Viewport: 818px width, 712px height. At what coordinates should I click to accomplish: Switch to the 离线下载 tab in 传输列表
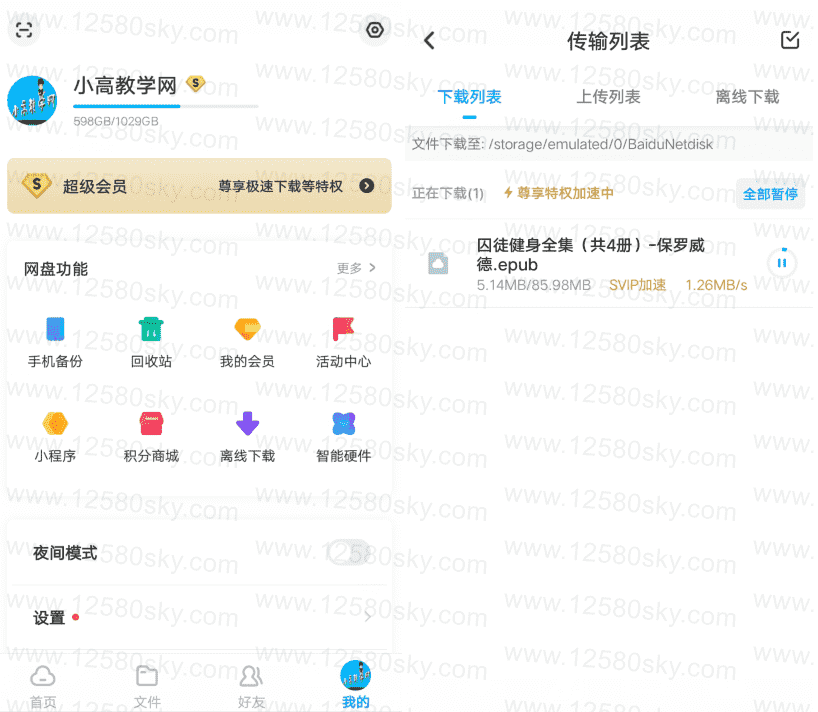[x=747, y=97]
